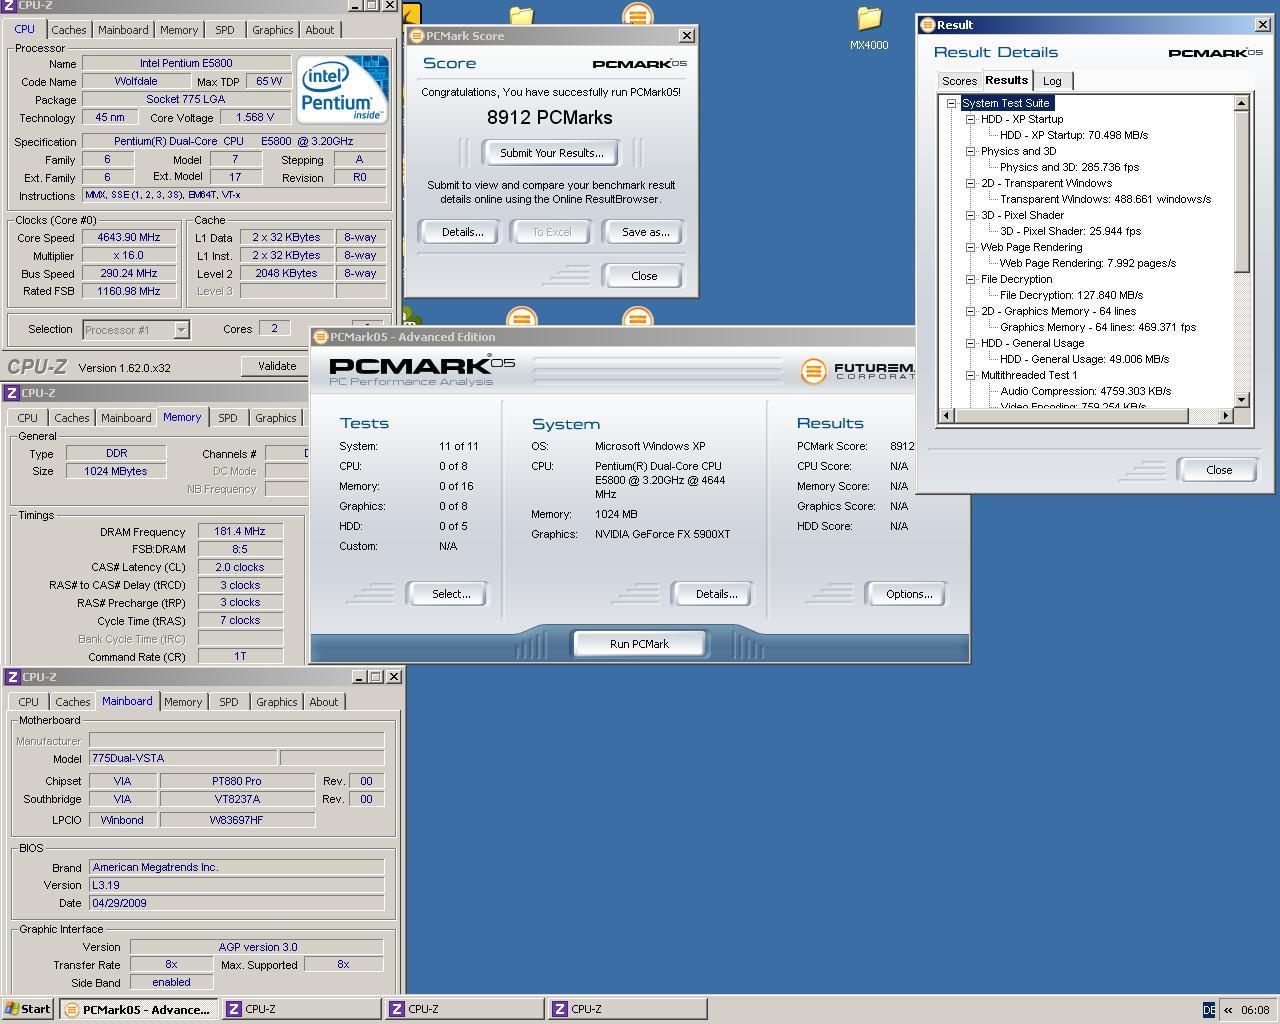The height and width of the screenshot is (1024, 1280).
Task: Open SPD tab in Memory CPU-Z window
Action: (228, 418)
